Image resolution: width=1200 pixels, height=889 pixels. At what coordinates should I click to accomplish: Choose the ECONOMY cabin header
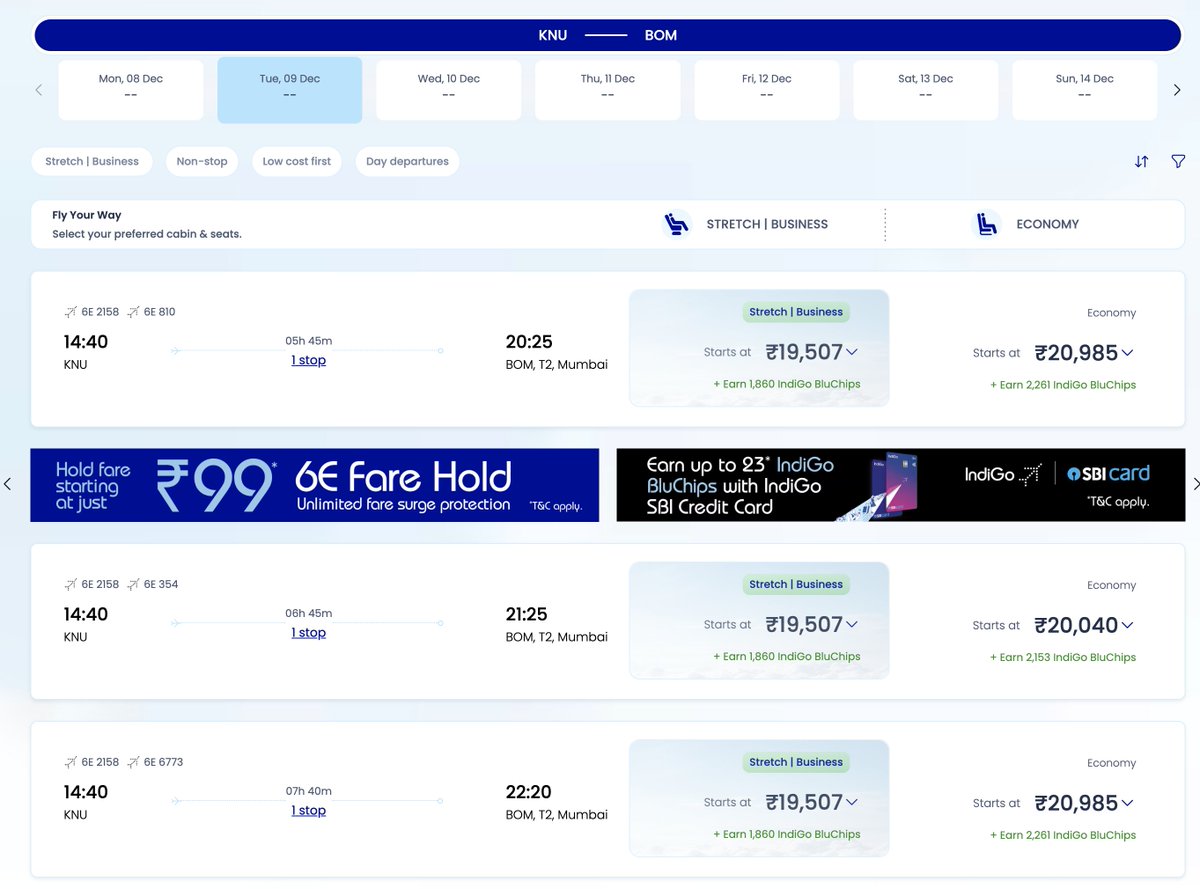point(1047,224)
